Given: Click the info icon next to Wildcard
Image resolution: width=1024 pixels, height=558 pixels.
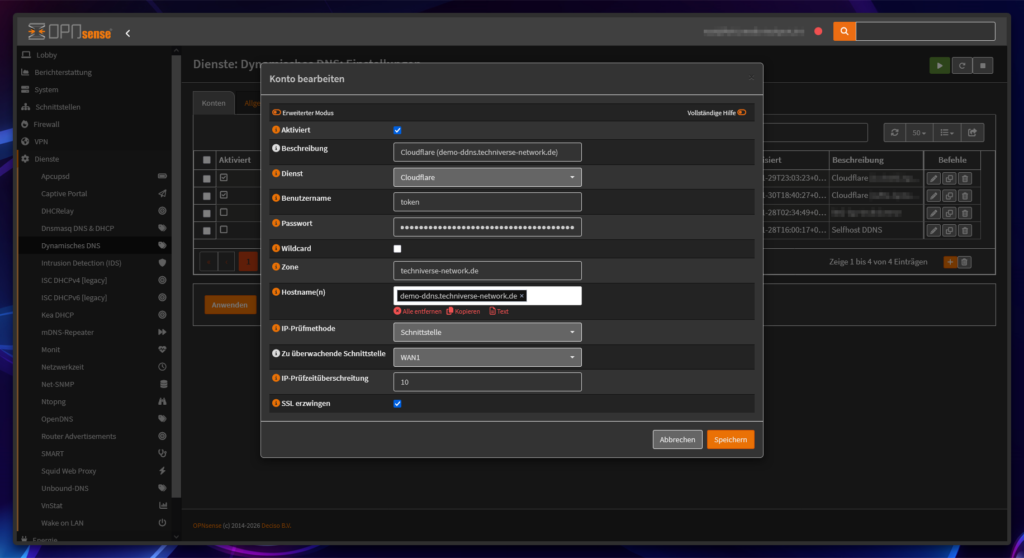Looking at the screenshot, I should (276, 248).
